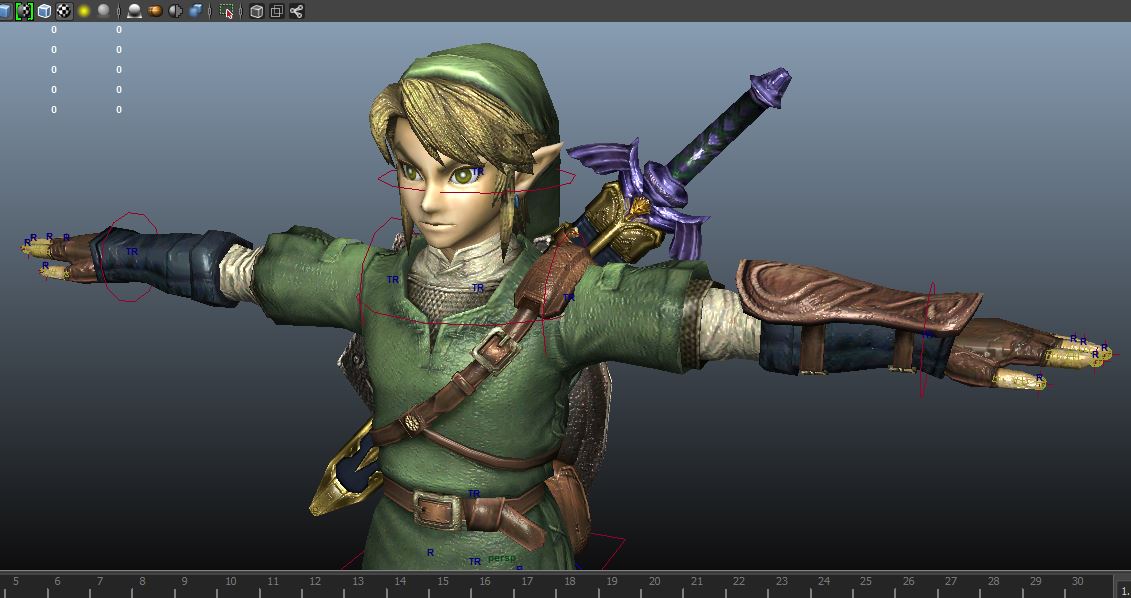This screenshot has width=1131, height=598.
Task: Enable Wireframe on Shaded cube icon
Action: click(x=45, y=11)
